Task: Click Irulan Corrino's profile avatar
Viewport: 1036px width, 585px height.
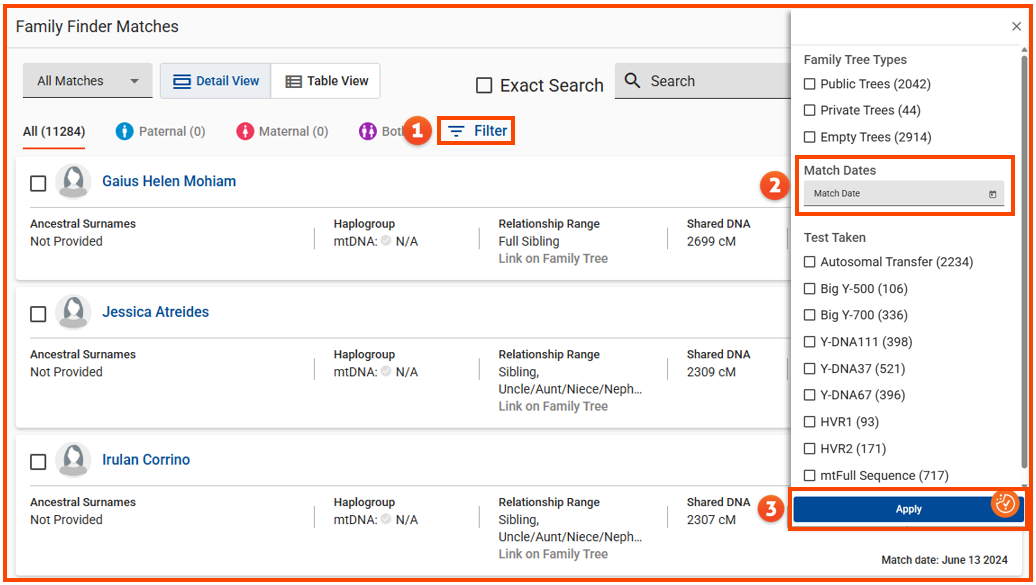Action: tap(73, 461)
